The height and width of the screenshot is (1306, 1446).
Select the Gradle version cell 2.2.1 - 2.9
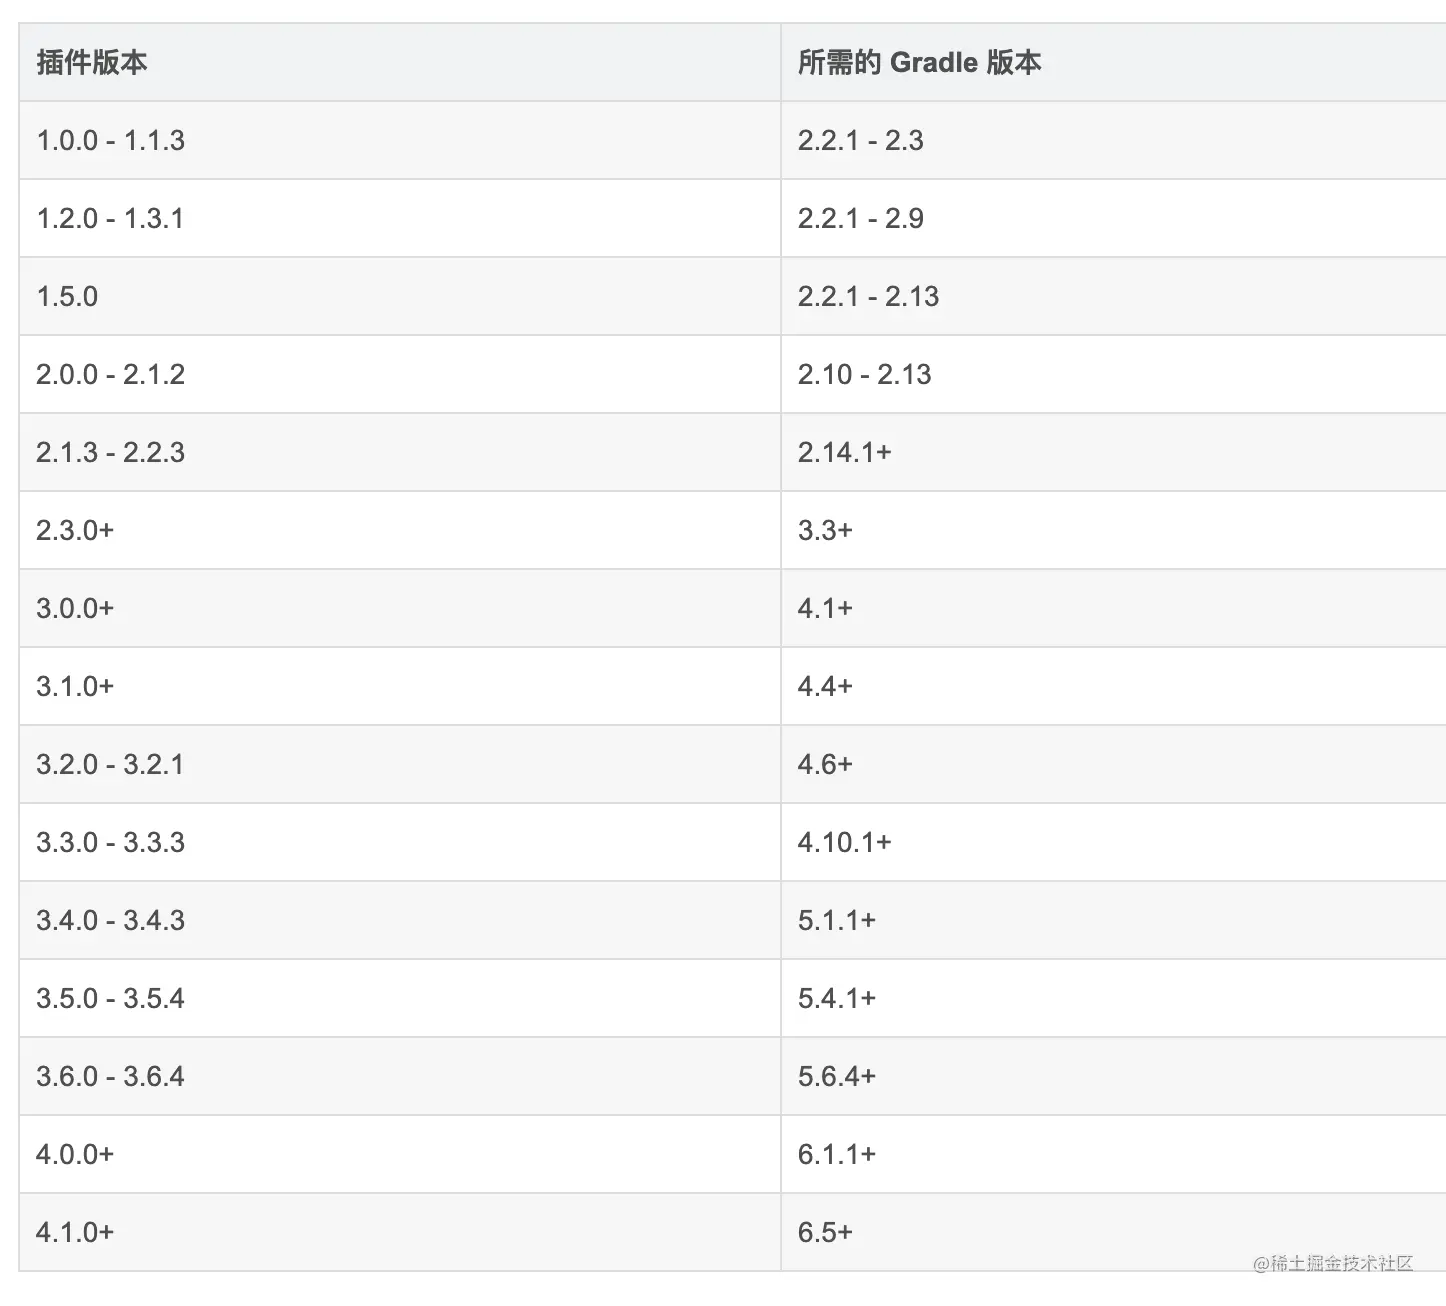860,219
